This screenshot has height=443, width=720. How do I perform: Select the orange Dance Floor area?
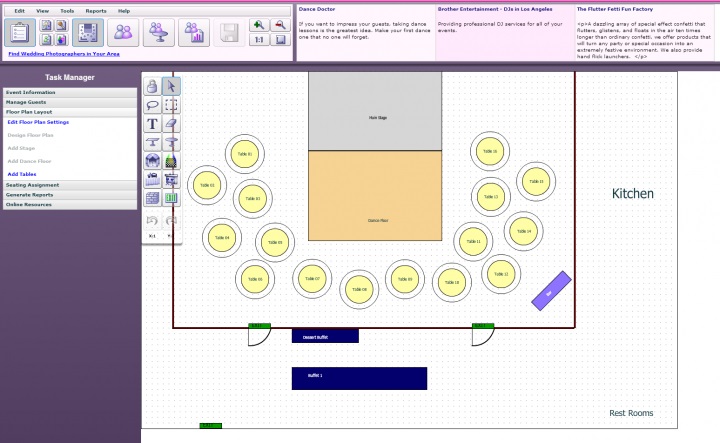coord(375,196)
